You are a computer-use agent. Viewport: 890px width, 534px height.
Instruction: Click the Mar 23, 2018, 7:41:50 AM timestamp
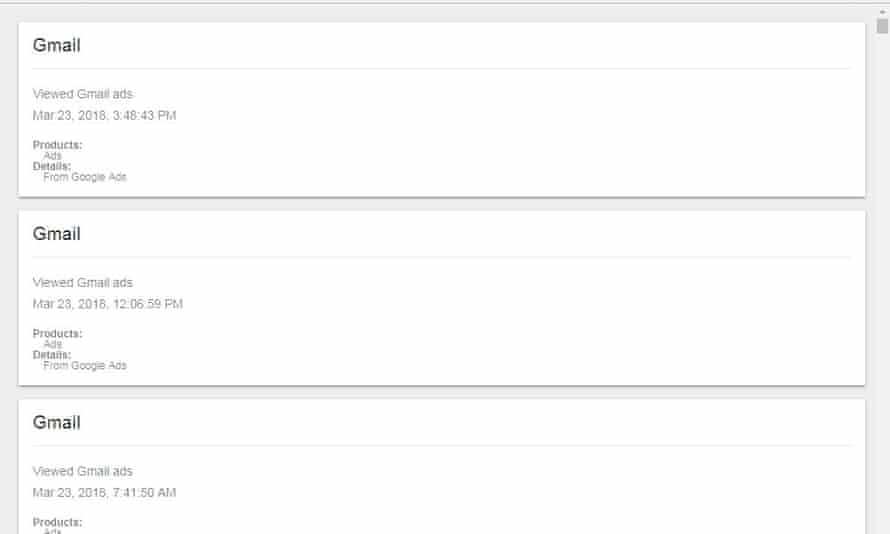tap(104, 493)
